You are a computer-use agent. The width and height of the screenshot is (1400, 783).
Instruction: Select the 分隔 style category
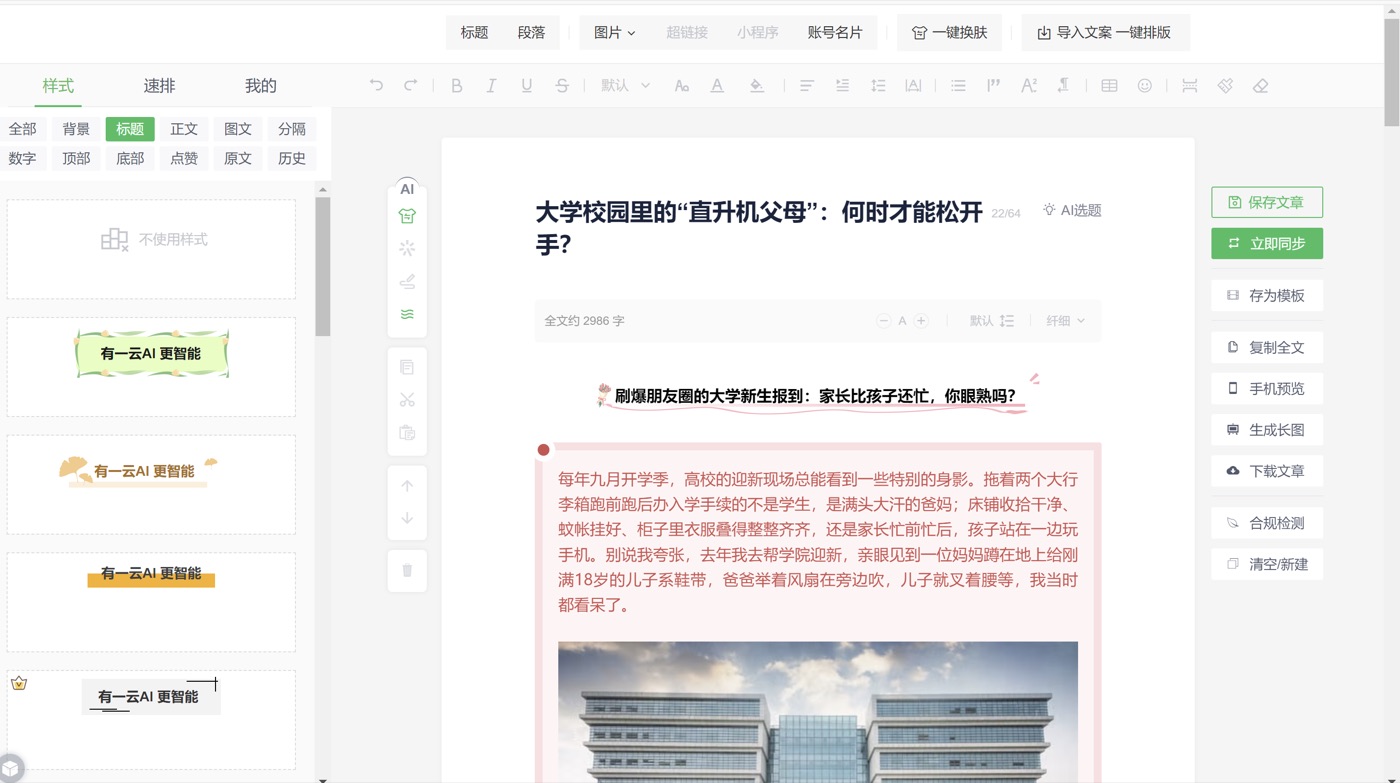click(x=292, y=129)
